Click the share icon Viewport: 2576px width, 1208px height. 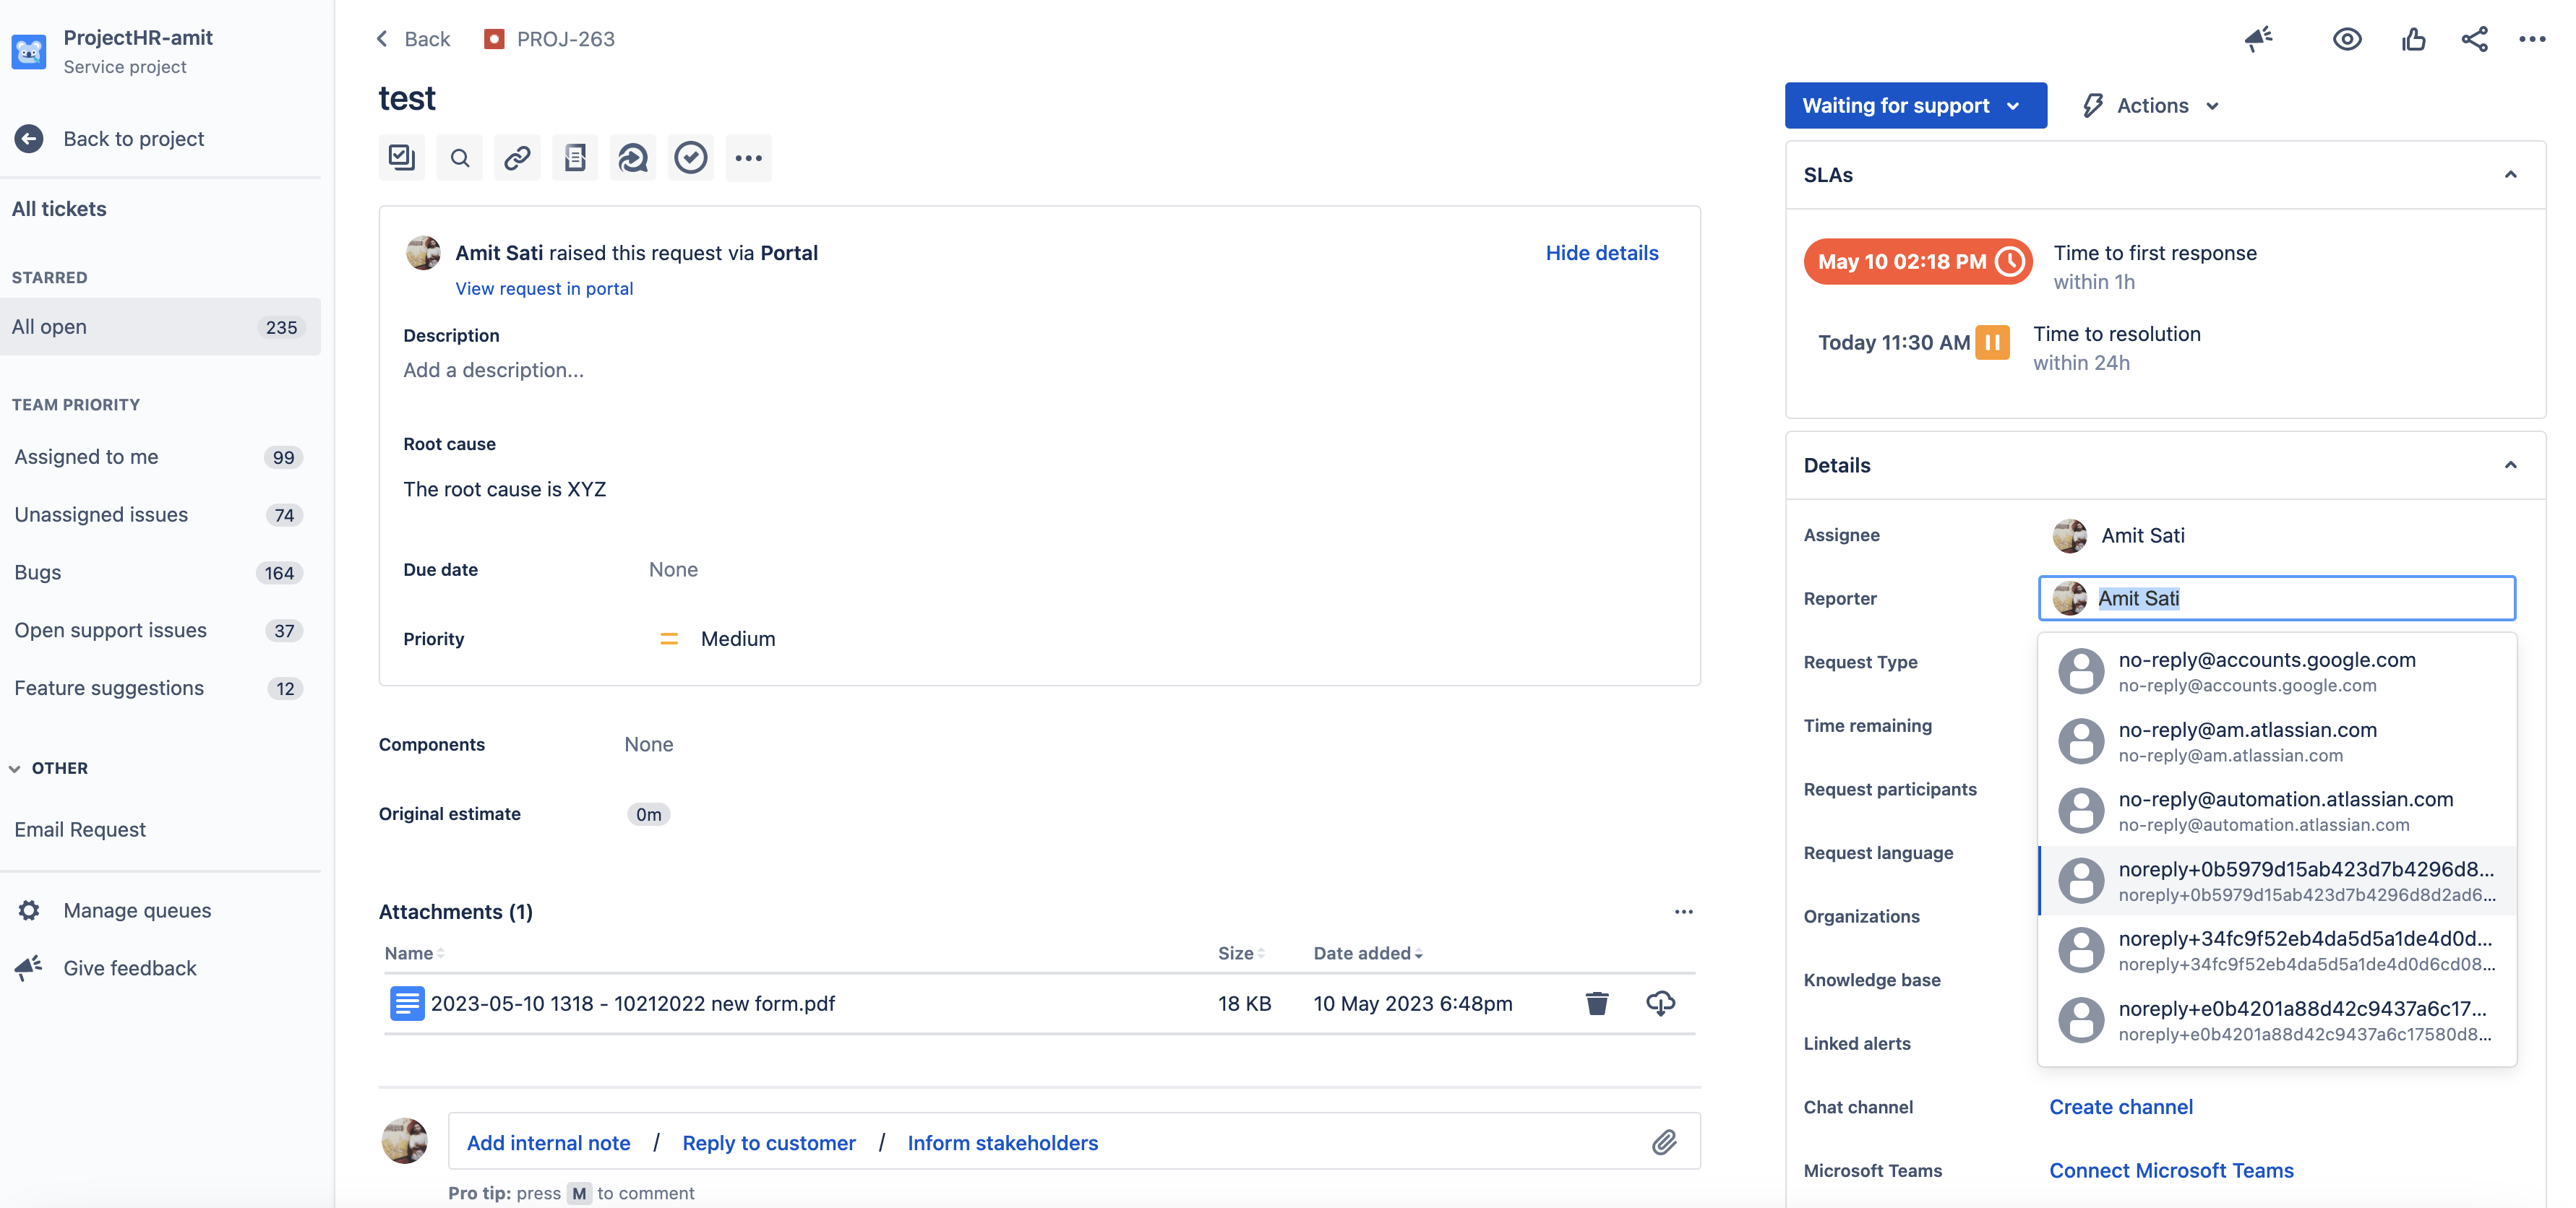(x=2474, y=40)
